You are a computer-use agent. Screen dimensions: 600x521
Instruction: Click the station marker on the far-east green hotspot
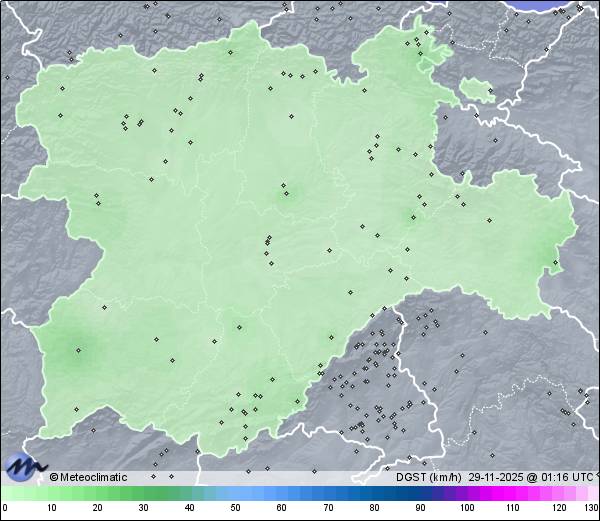tap(553, 264)
